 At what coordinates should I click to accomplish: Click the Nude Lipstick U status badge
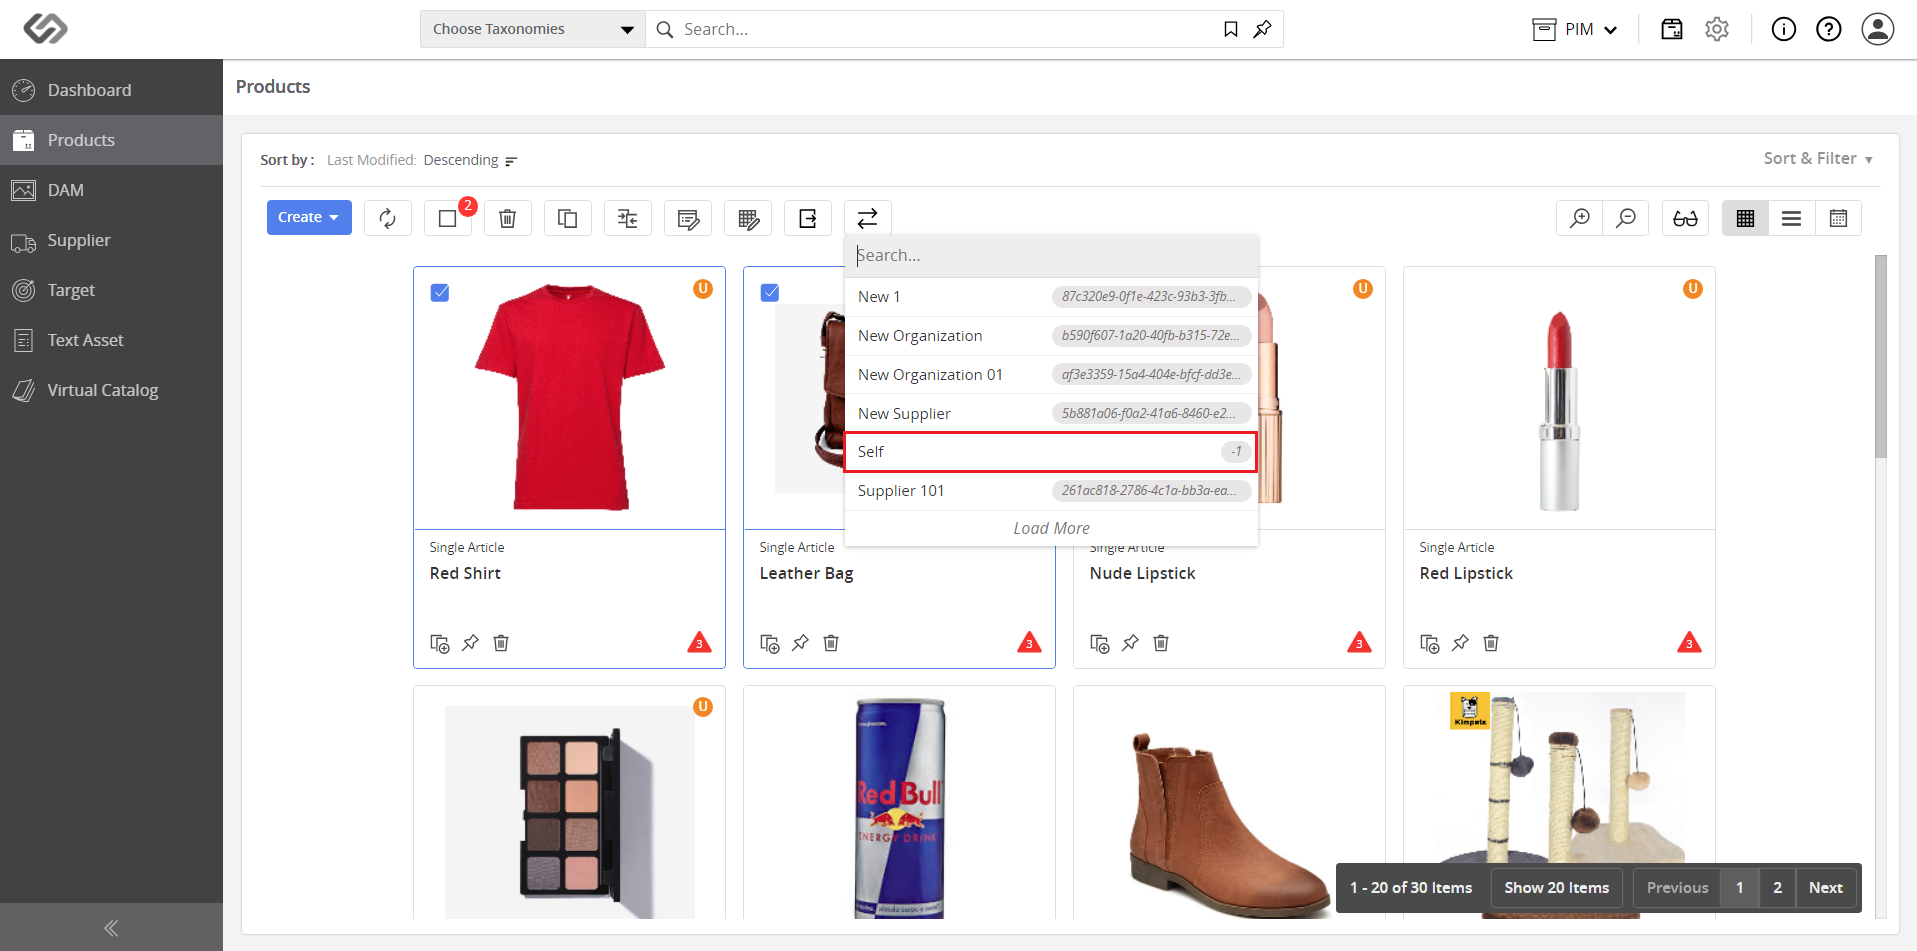click(1363, 289)
